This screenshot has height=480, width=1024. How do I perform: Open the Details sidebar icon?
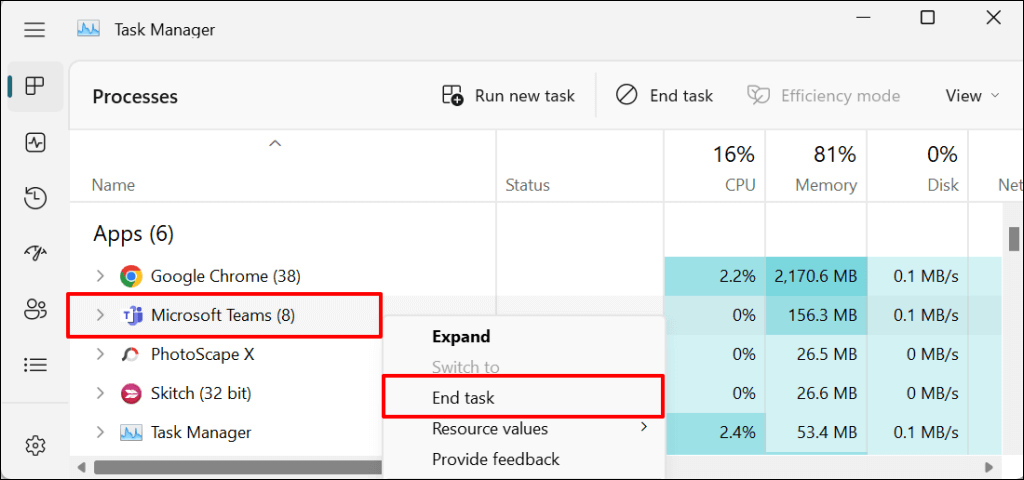[35, 364]
